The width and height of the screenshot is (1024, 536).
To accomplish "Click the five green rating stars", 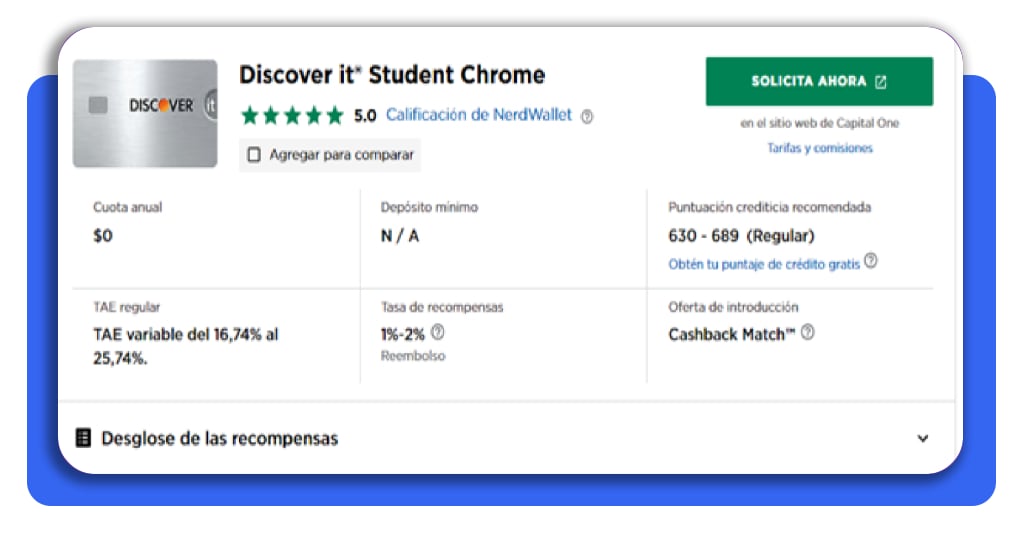I will pos(292,116).
